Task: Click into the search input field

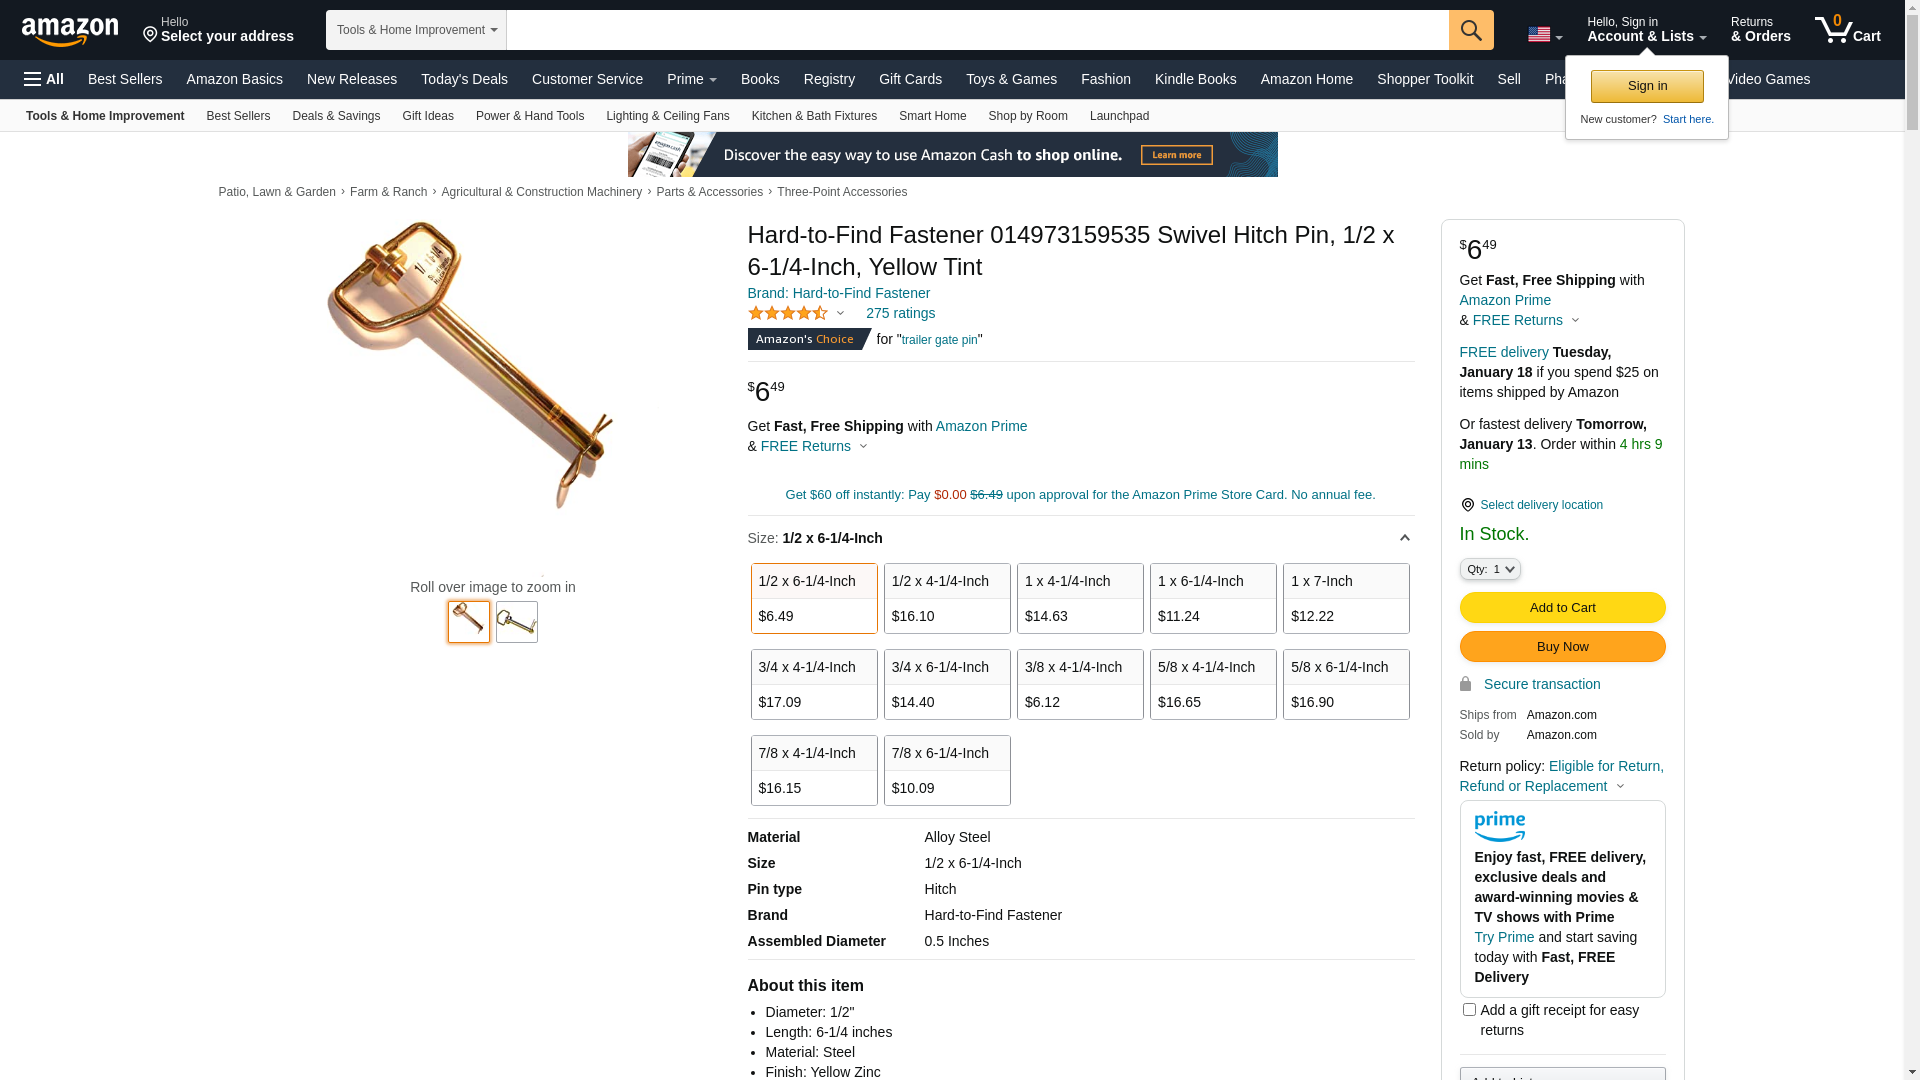Action: (977, 30)
